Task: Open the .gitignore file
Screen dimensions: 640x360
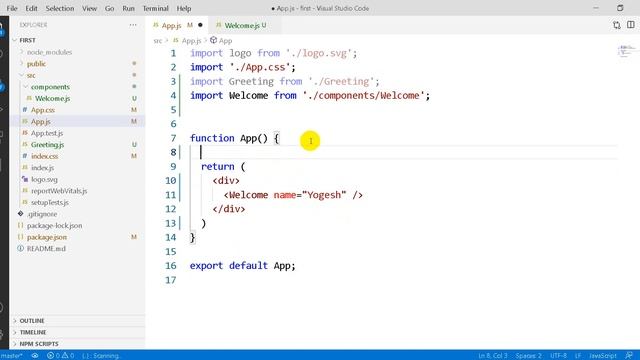Action: [42, 214]
